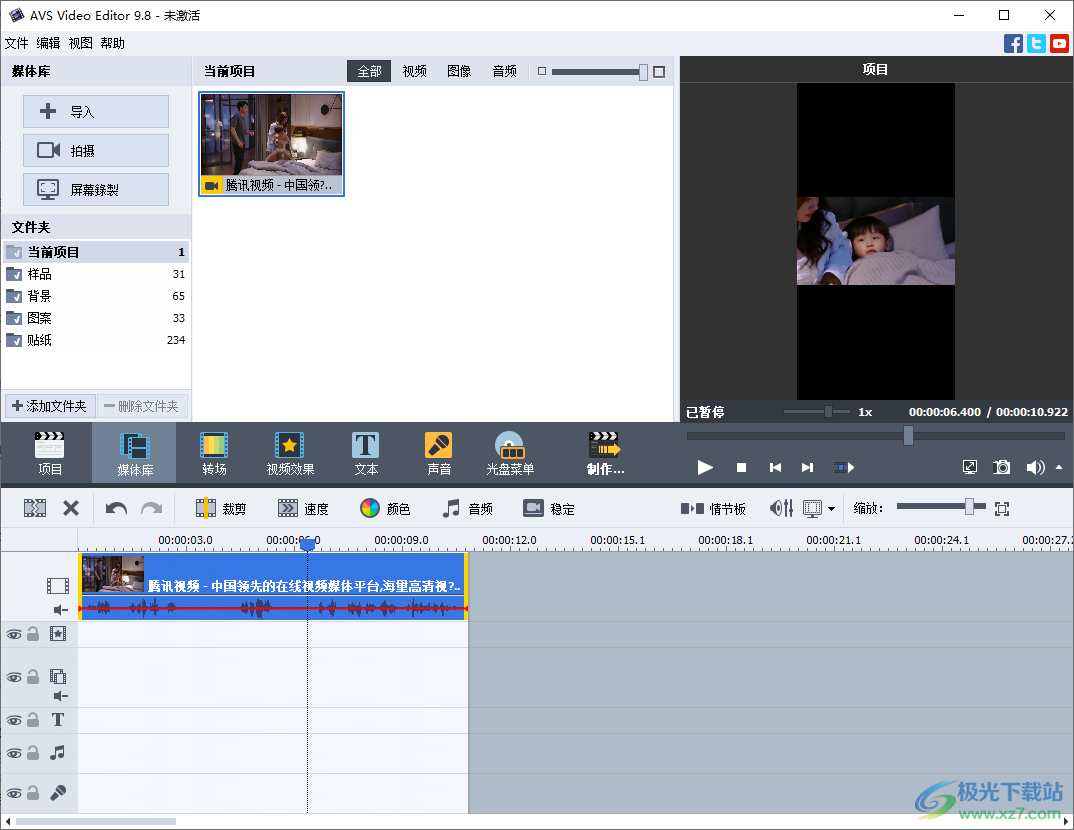Open the 速度 speed tool
This screenshot has height=830, width=1074.
pyautogui.click(x=303, y=508)
